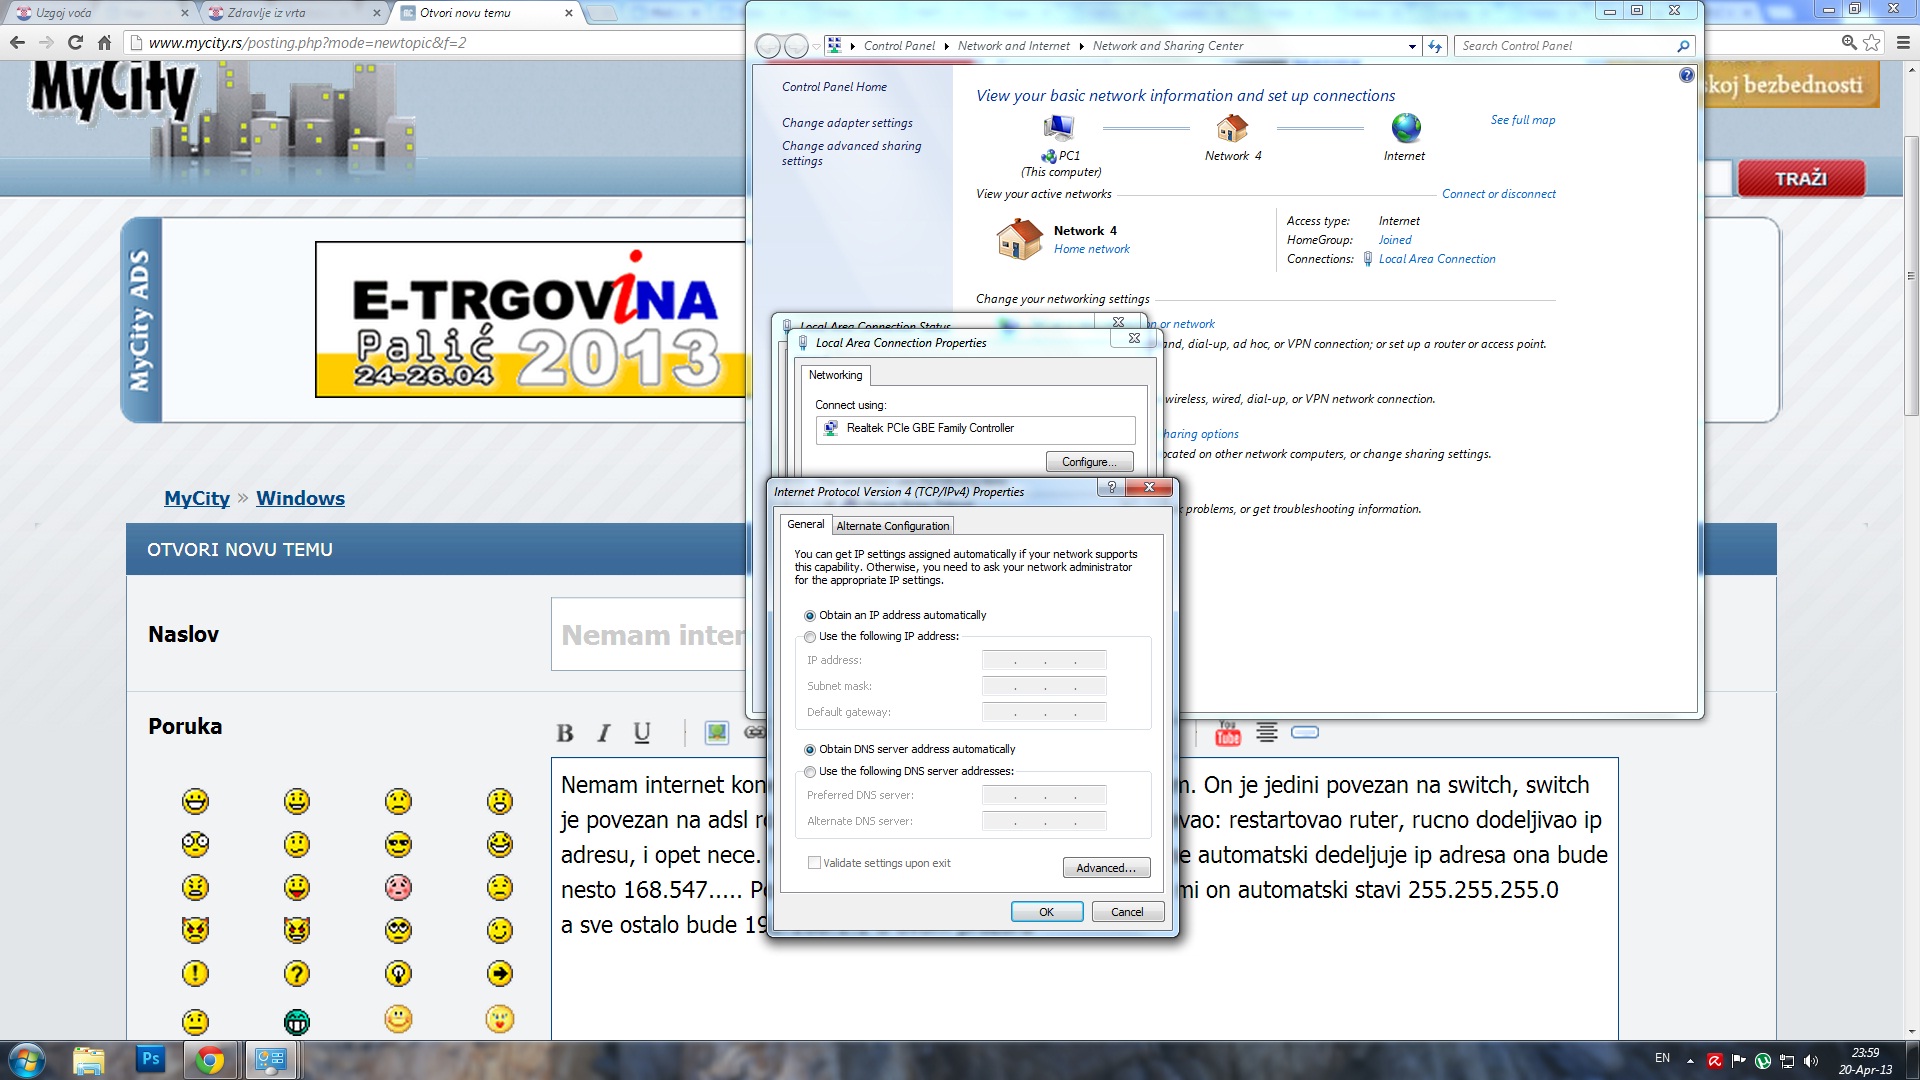Click the Search Control Panel field

[1565, 46]
